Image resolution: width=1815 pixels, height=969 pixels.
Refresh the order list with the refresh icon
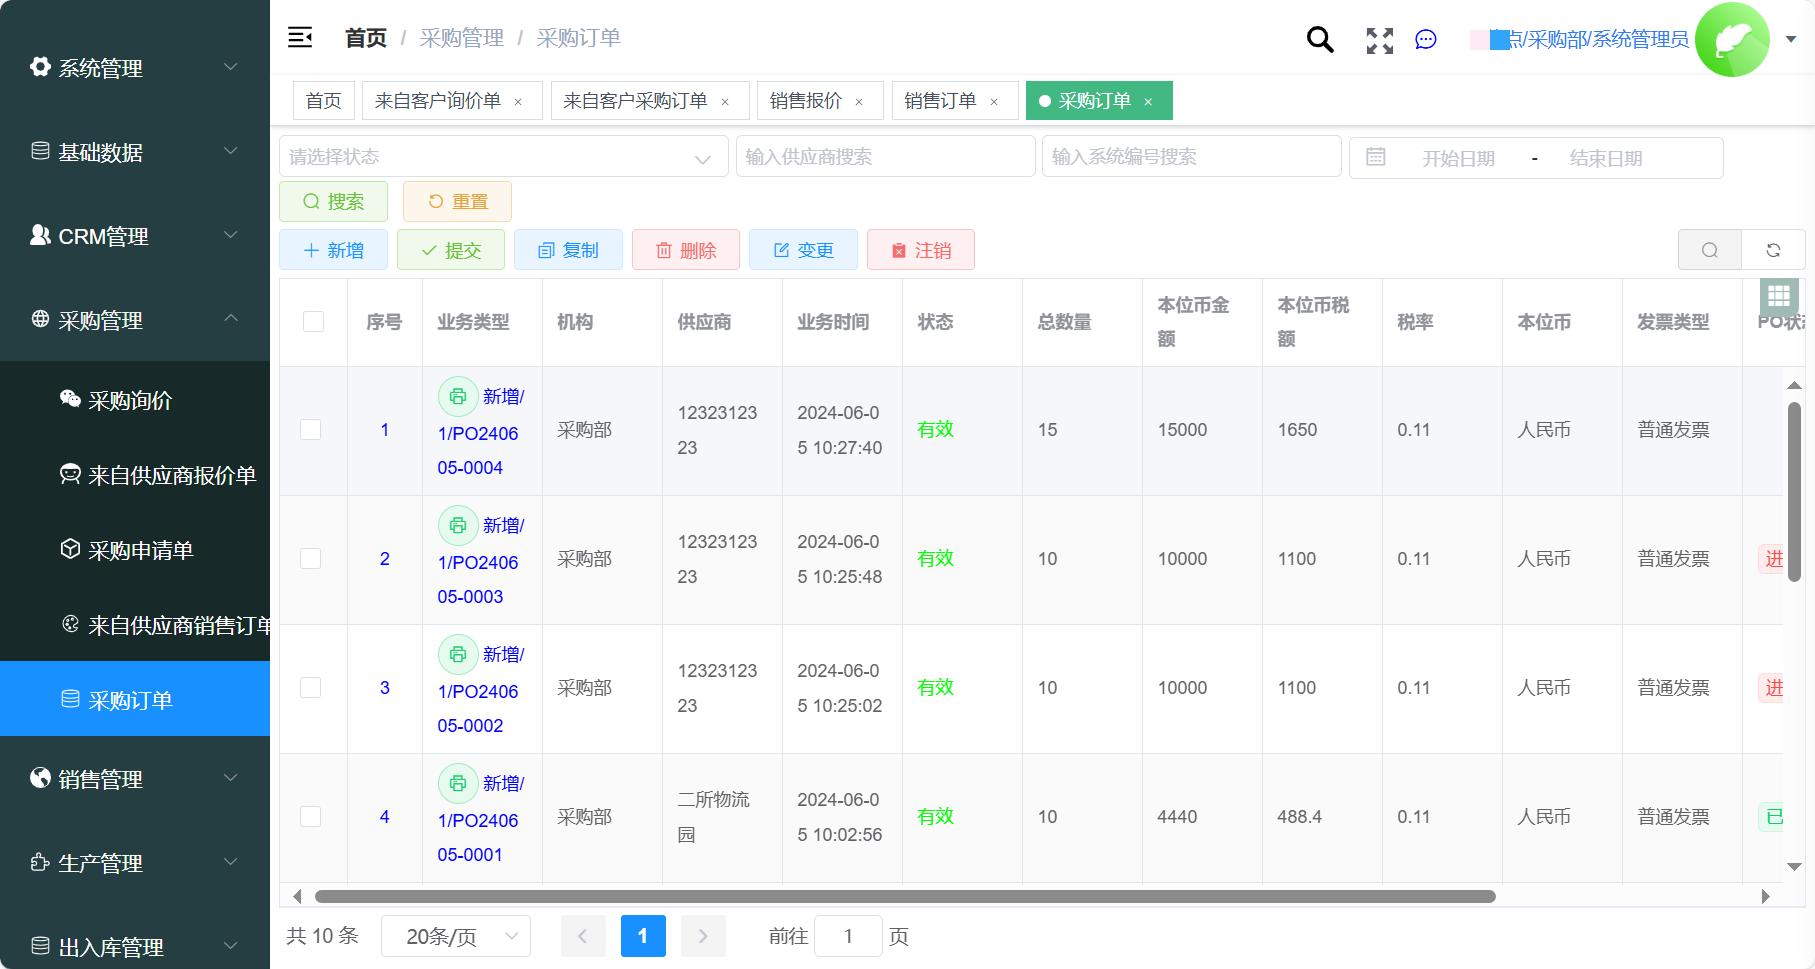pos(1773,249)
